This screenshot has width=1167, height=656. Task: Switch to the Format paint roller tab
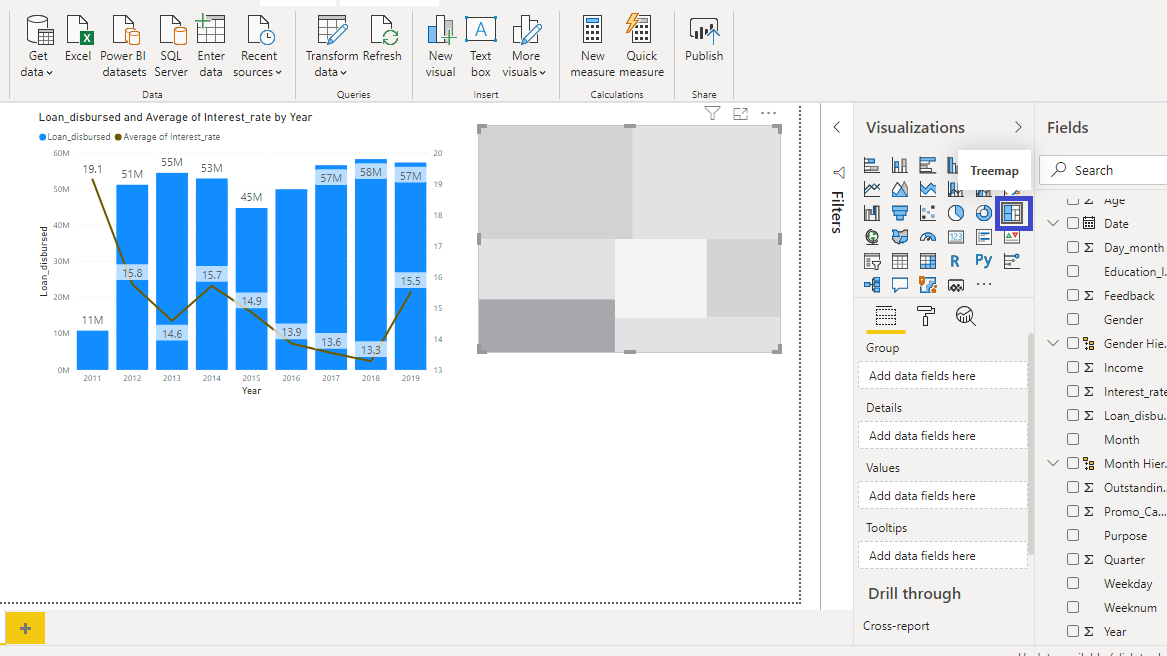[926, 316]
